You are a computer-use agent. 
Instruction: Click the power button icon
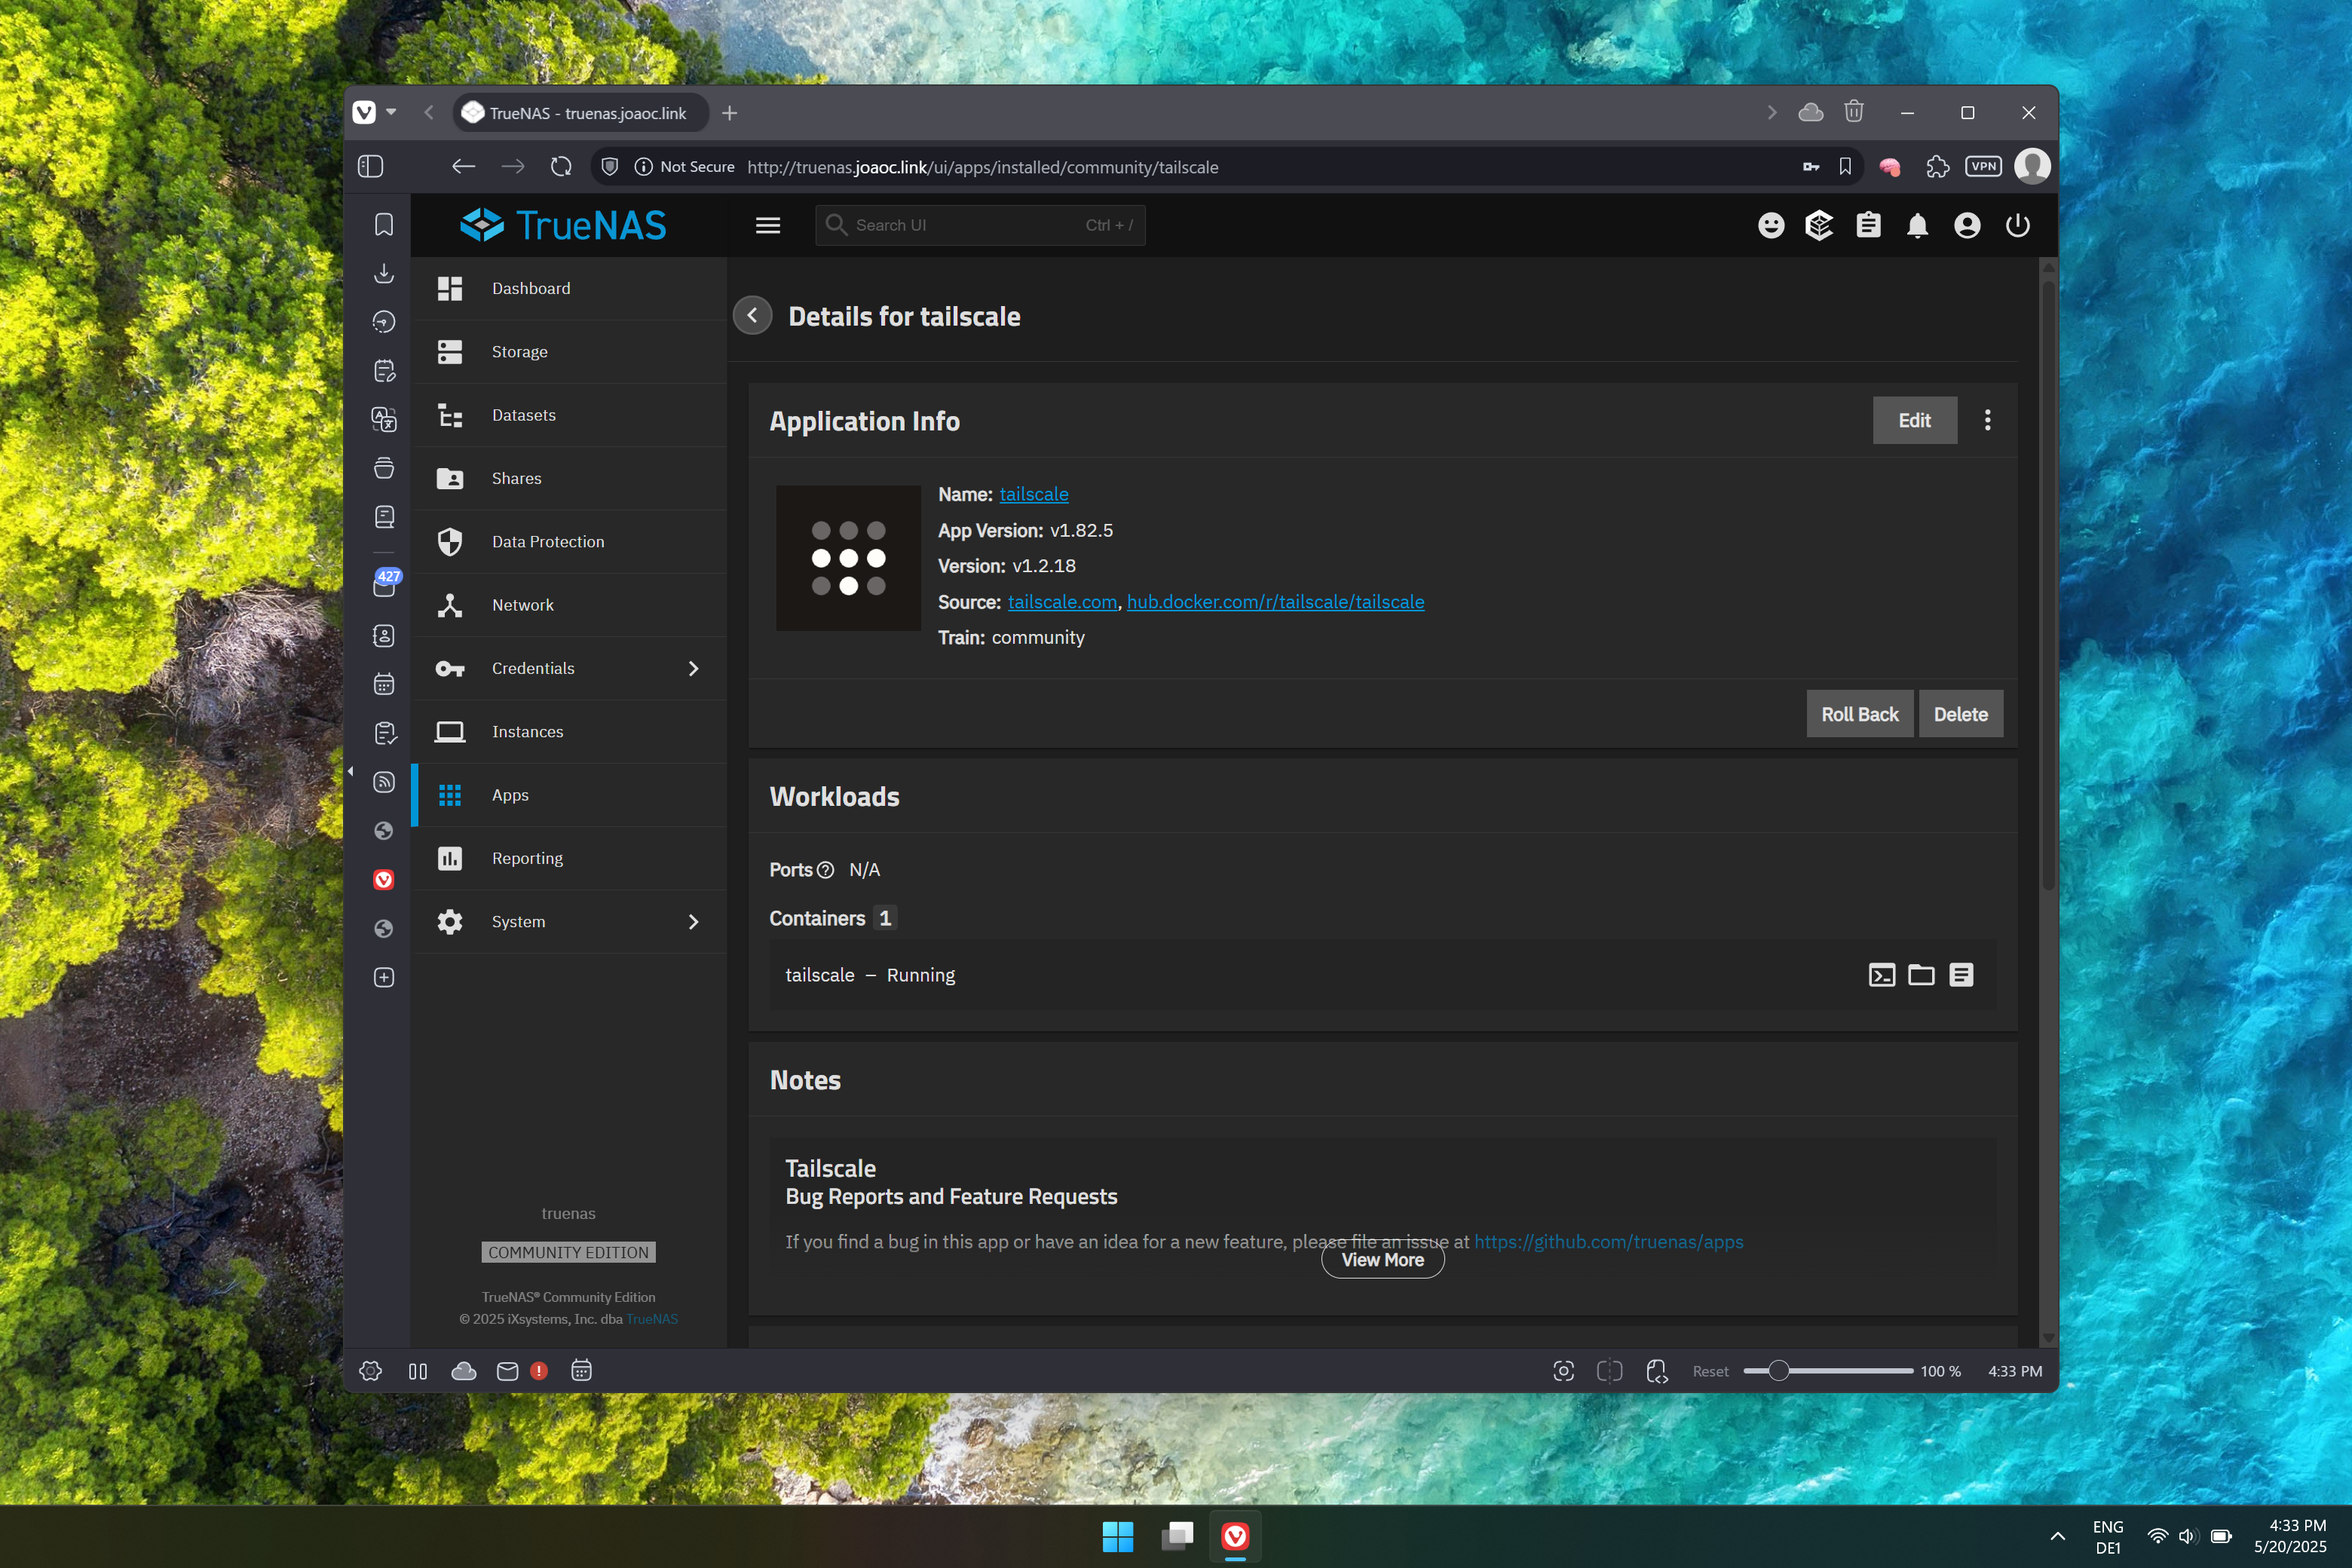pyautogui.click(x=2017, y=226)
